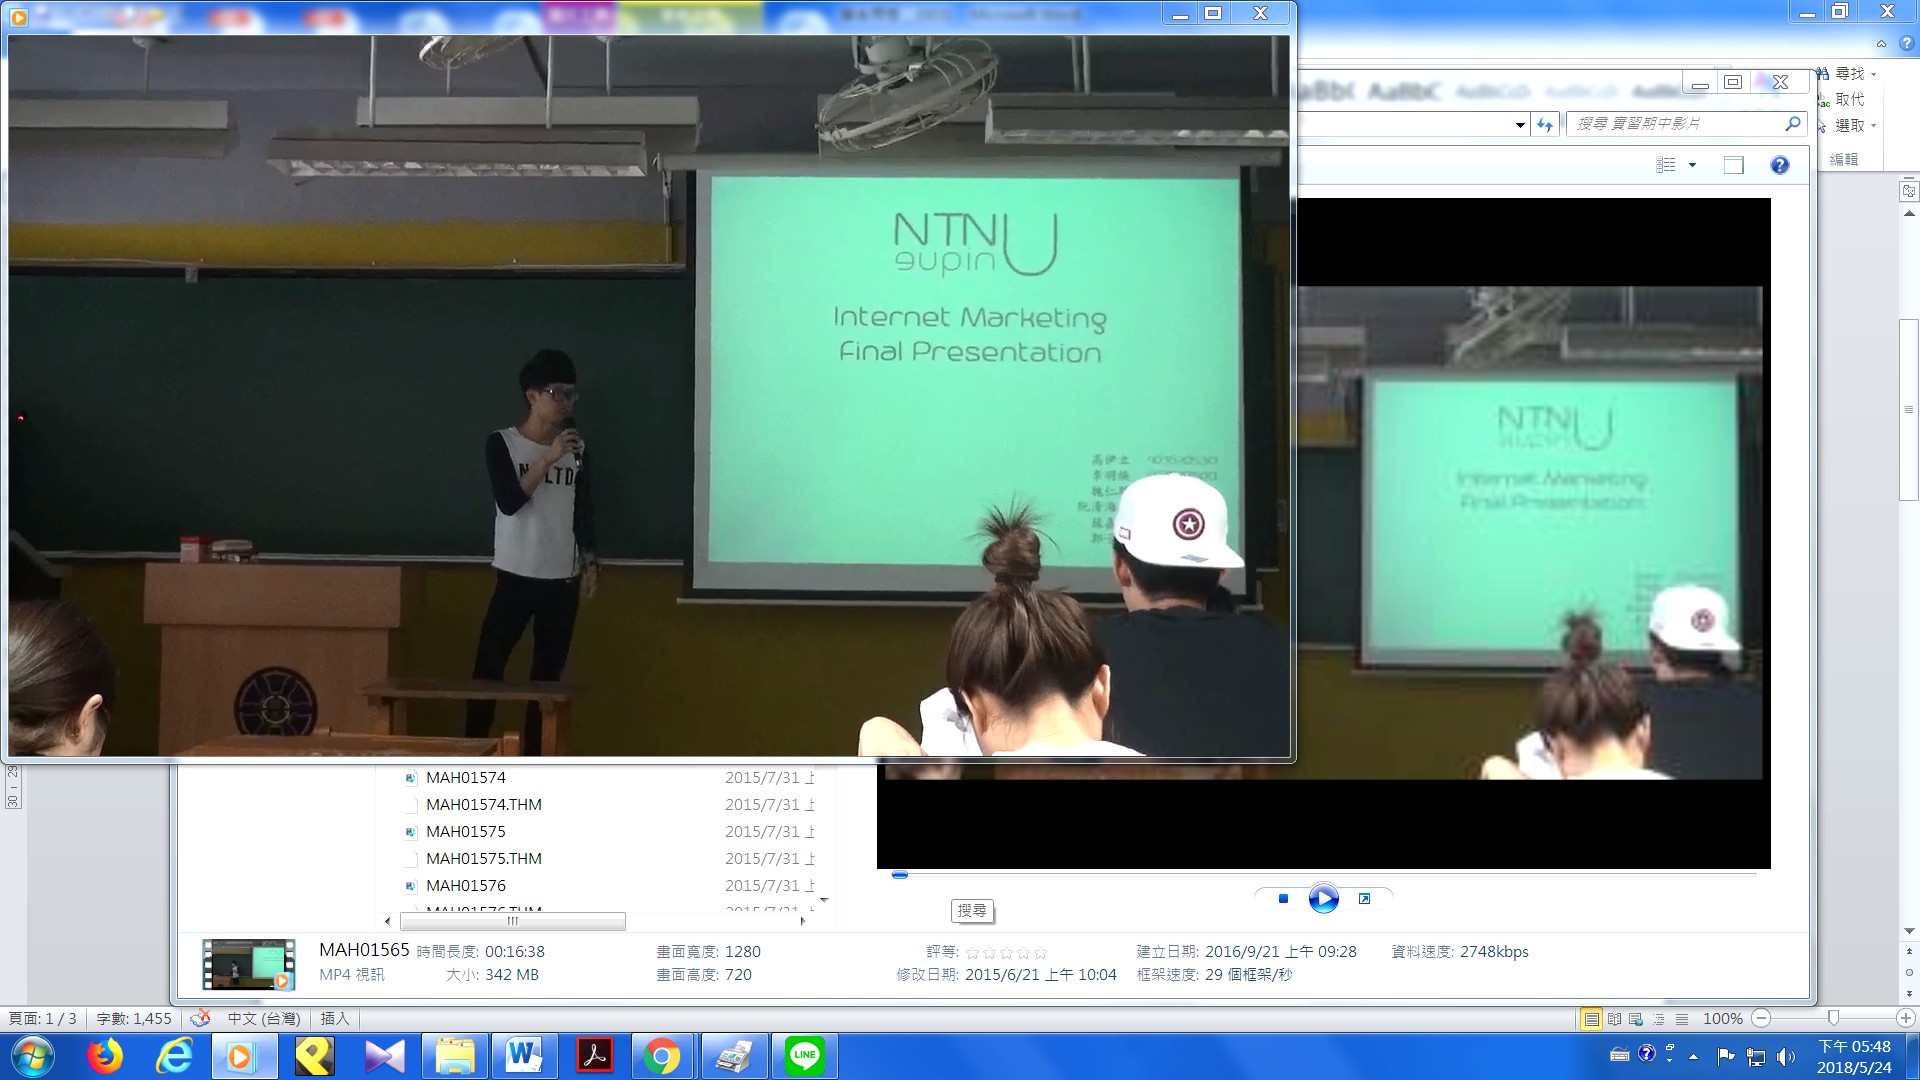Click Word zoom level 100%
The width and height of the screenshot is (1920, 1080).
click(1723, 1018)
